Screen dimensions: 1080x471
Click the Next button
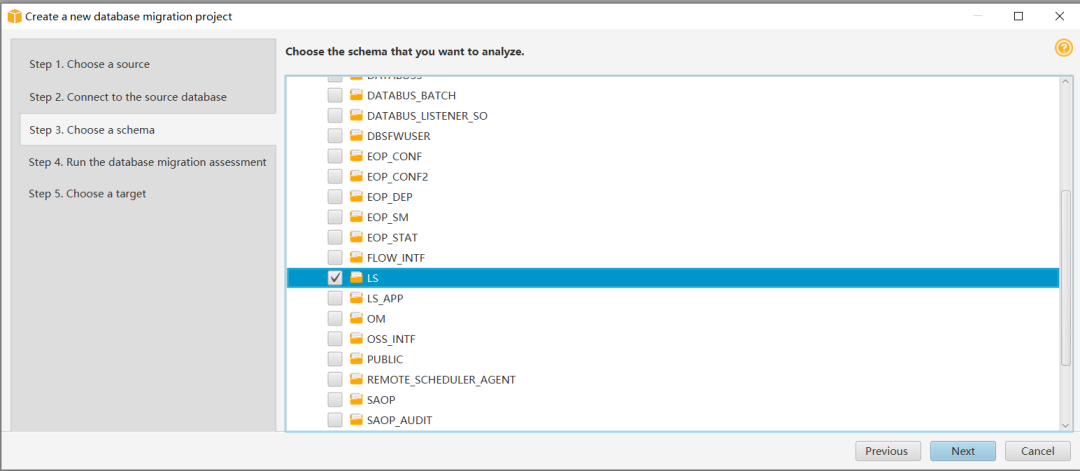tap(962, 451)
